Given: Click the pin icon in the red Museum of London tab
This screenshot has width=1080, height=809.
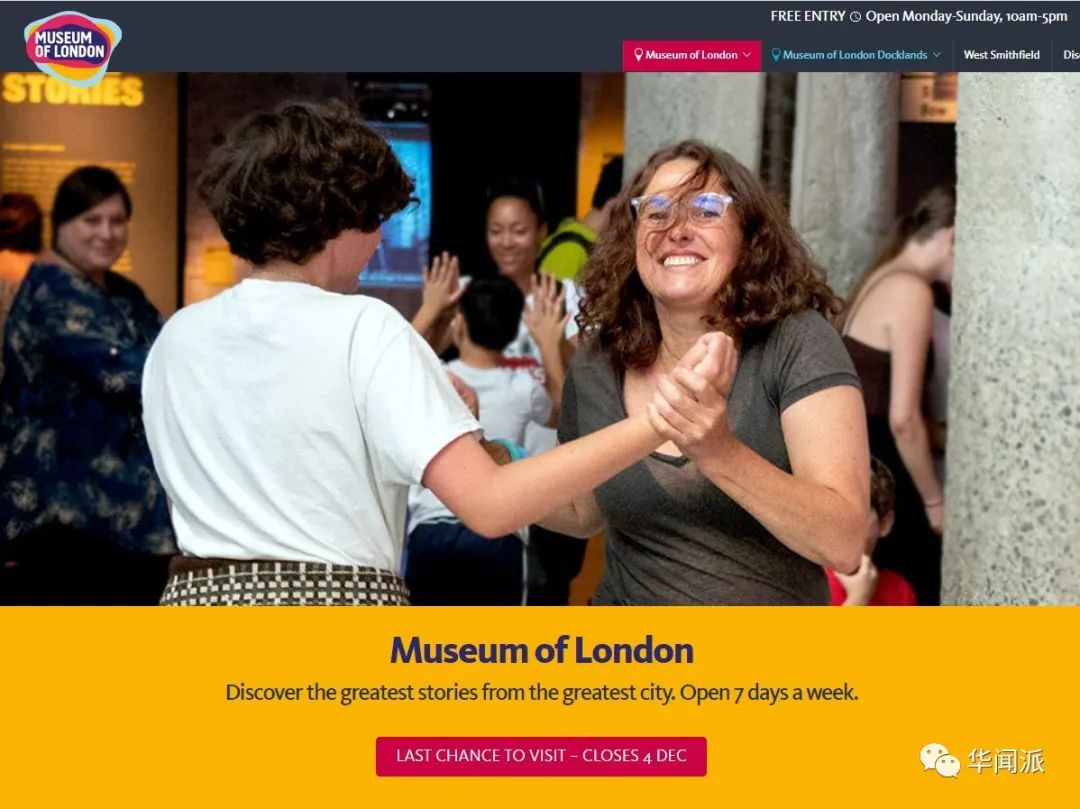Looking at the screenshot, I should pos(638,54).
